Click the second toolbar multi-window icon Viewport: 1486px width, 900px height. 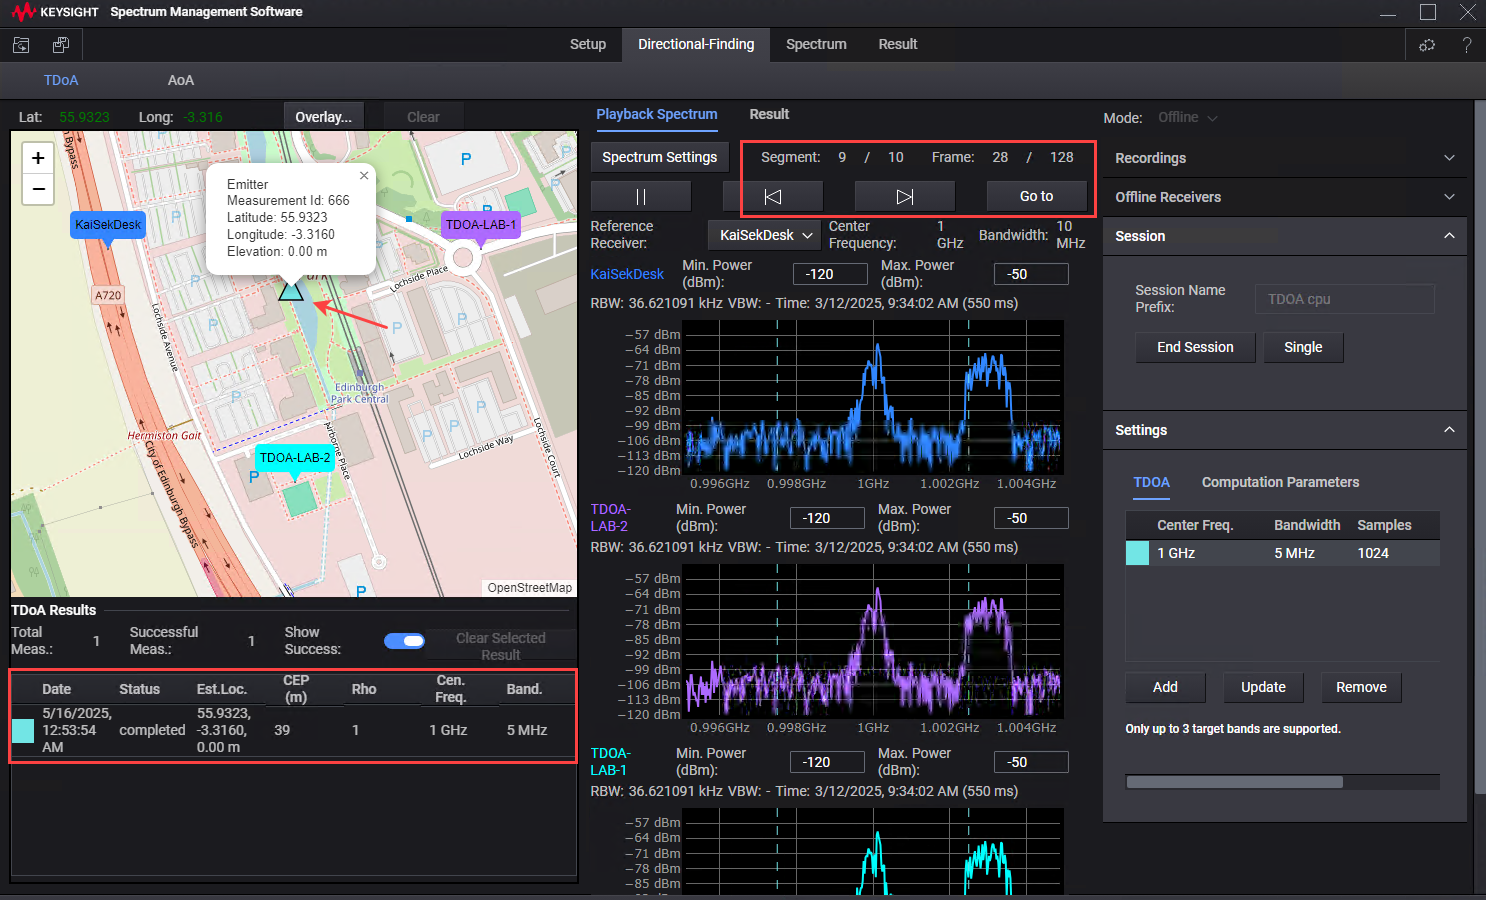tap(61, 45)
